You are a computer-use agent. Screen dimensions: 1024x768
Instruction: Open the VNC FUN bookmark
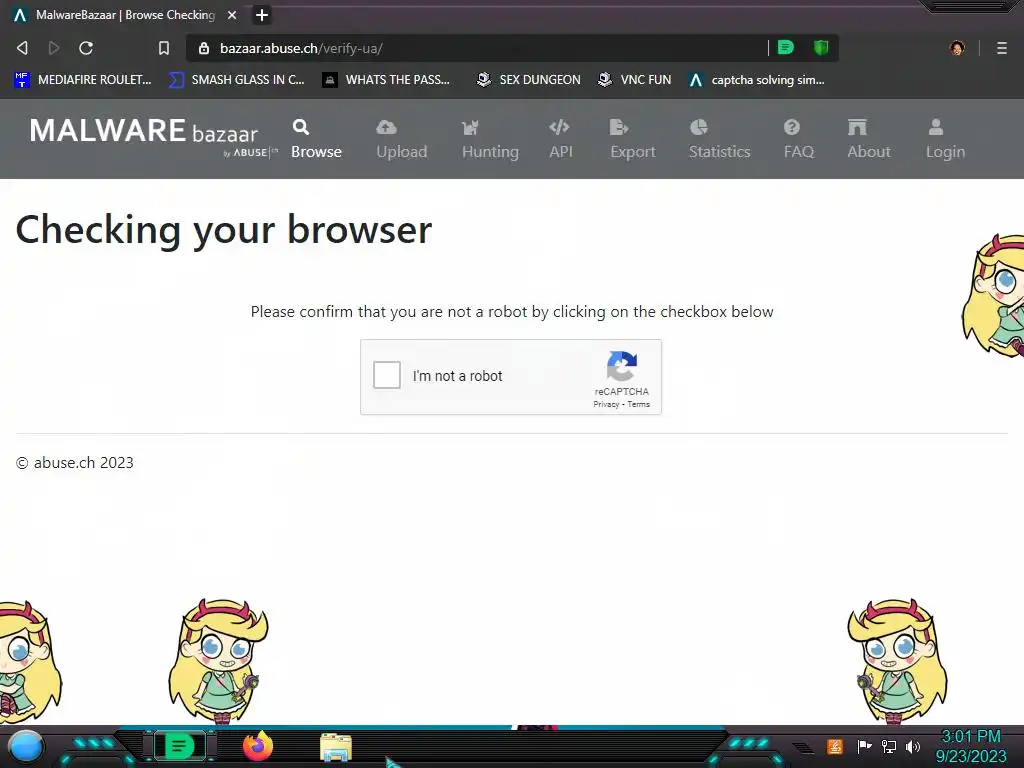(x=635, y=80)
